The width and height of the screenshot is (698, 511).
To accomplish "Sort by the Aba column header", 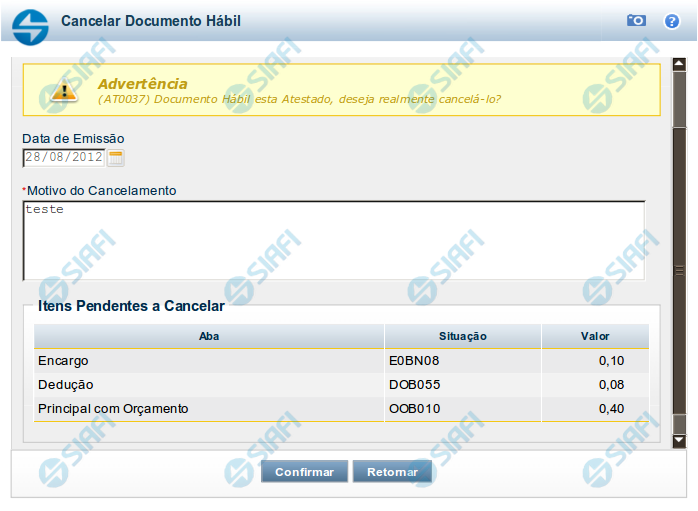I will pyautogui.click(x=209, y=337).
